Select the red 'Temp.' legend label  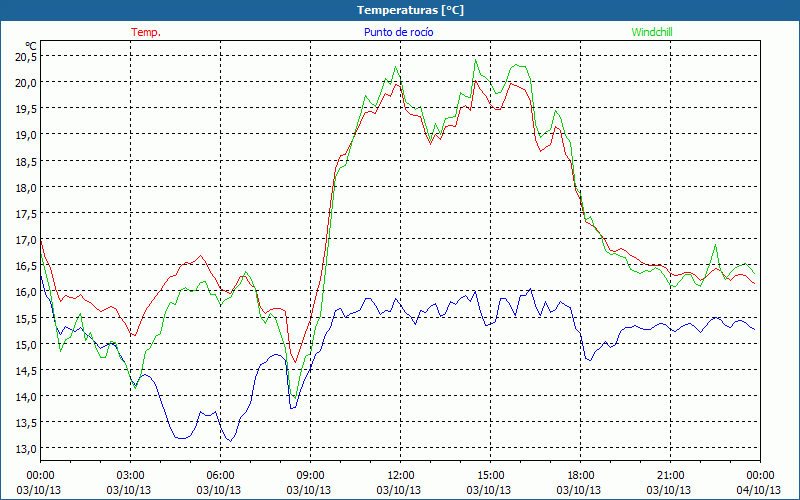(146, 32)
